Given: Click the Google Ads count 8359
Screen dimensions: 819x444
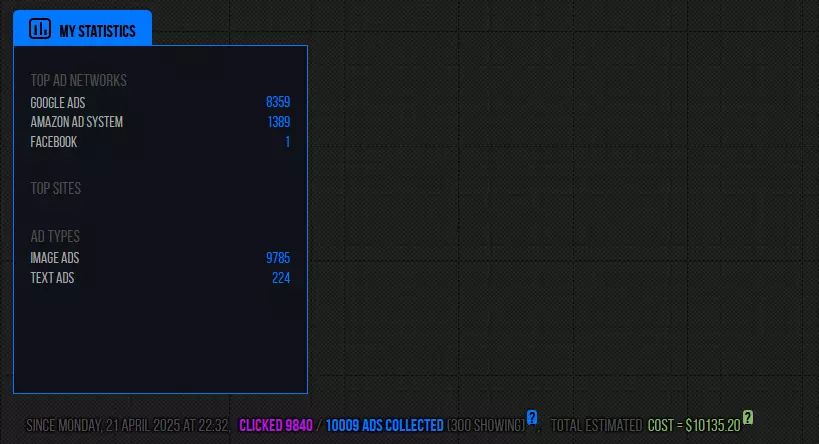Looking at the screenshot, I should pos(278,102).
